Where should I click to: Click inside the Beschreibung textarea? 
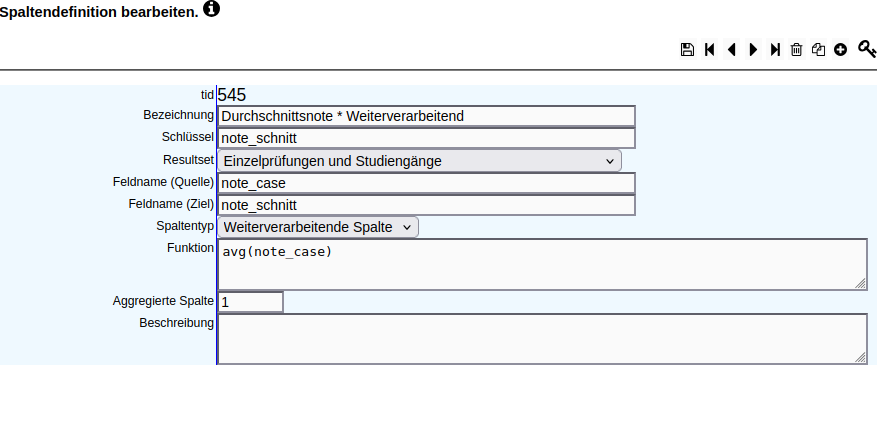coord(543,339)
